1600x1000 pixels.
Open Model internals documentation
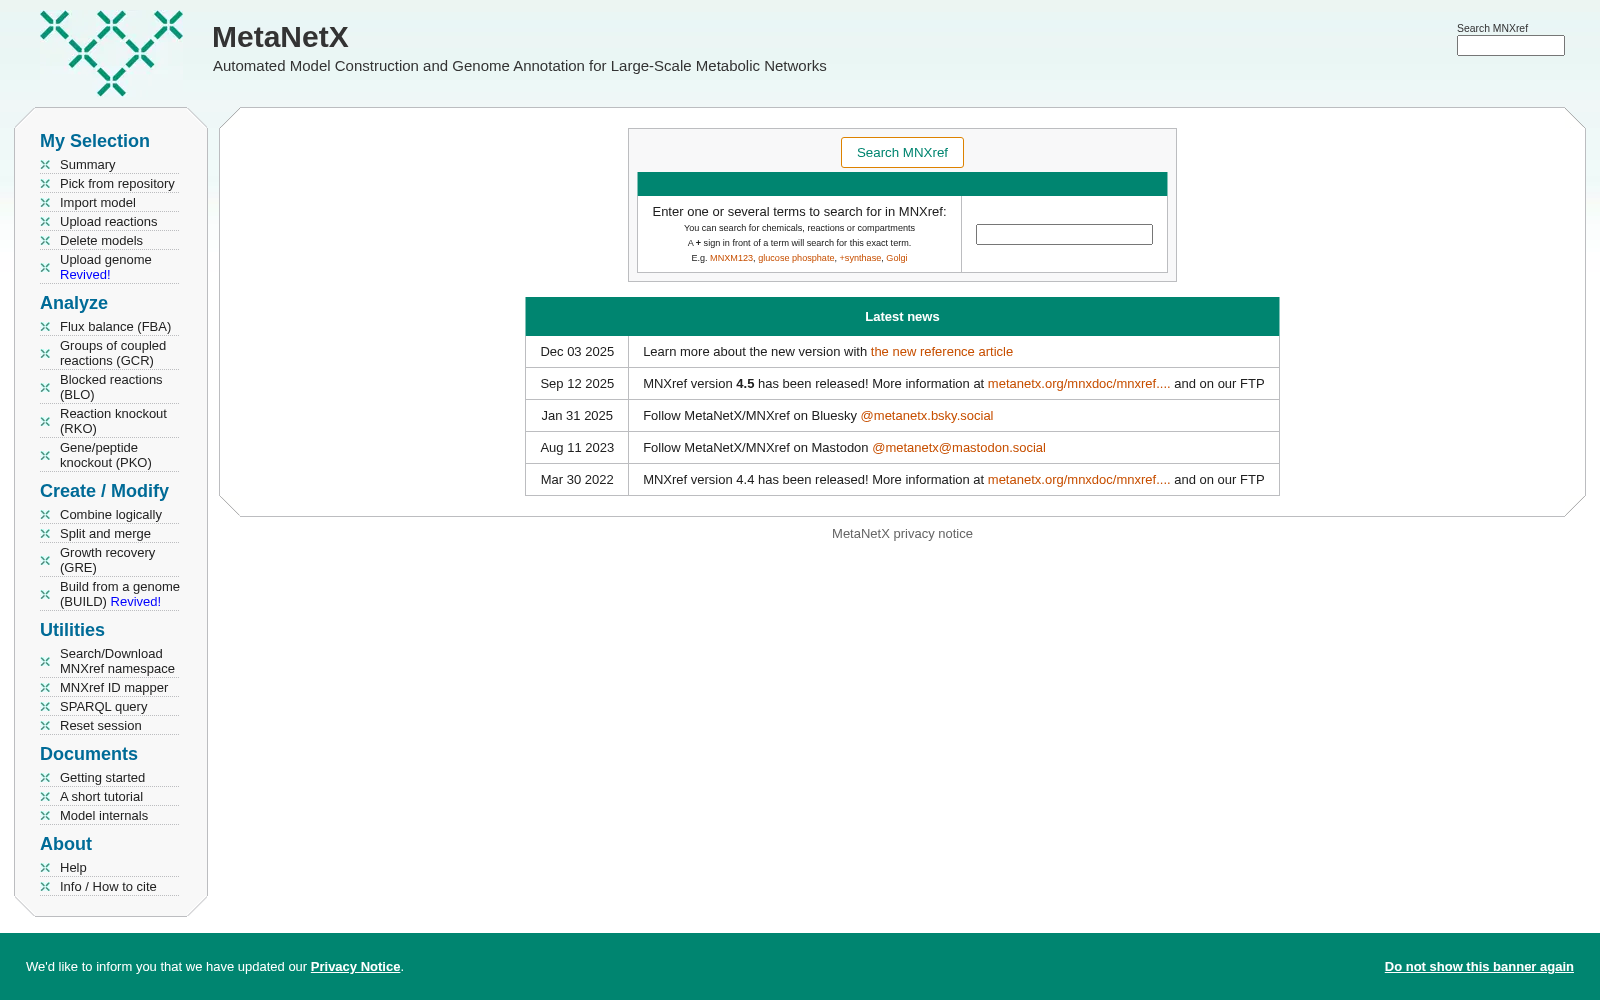click(104, 816)
